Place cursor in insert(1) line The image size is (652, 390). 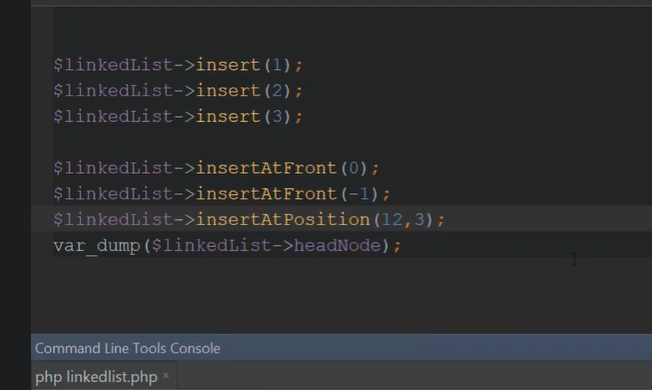coord(178,65)
